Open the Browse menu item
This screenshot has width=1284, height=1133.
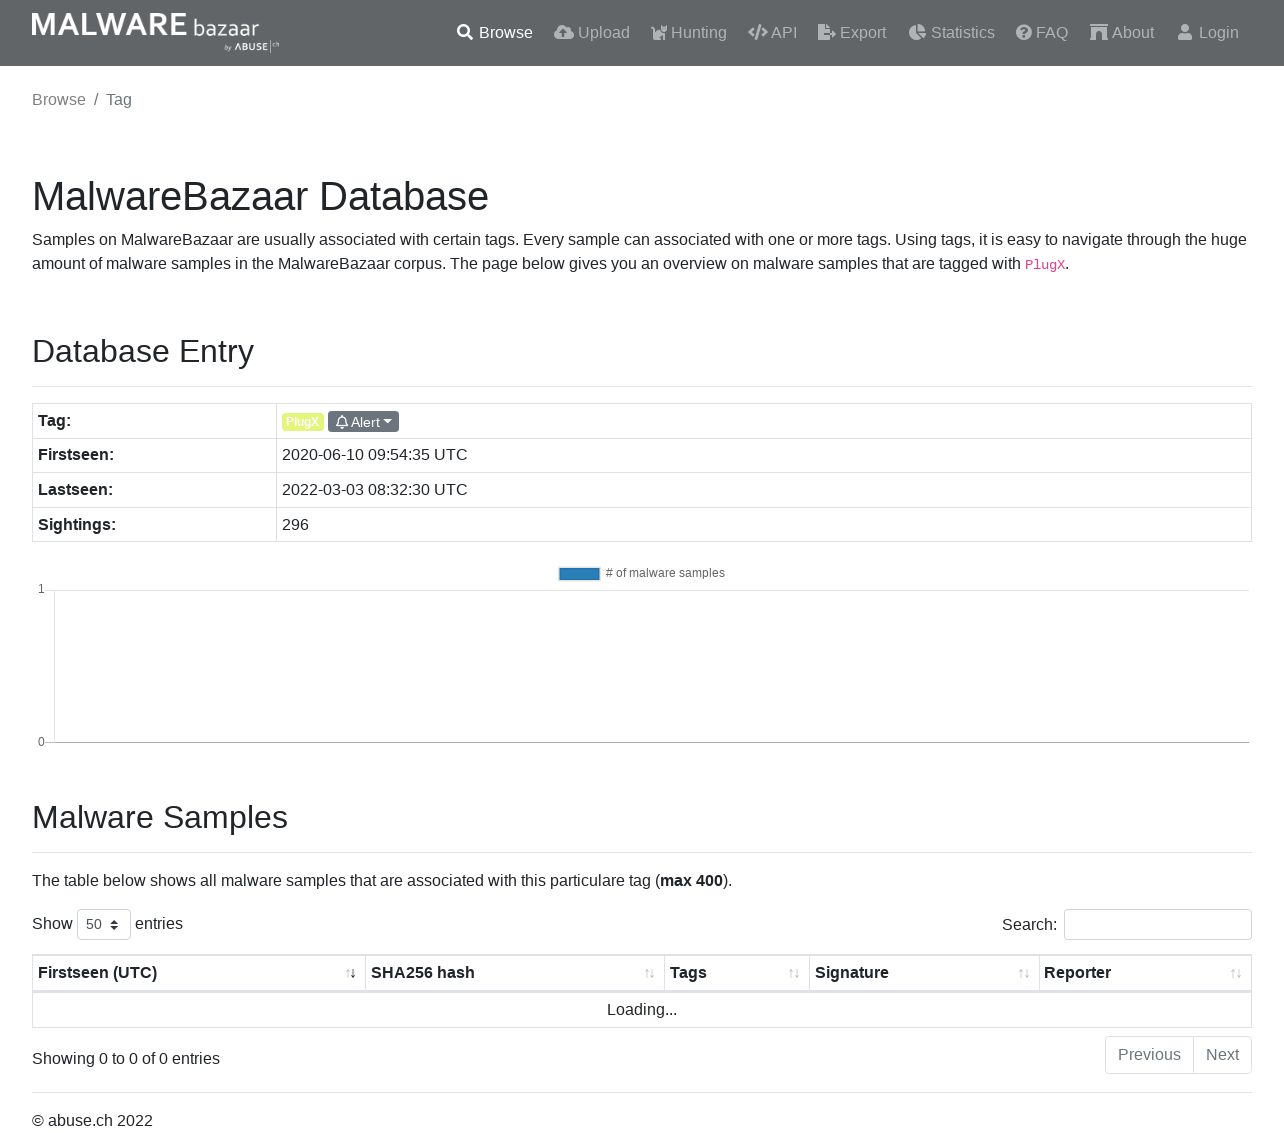point(495,33)
